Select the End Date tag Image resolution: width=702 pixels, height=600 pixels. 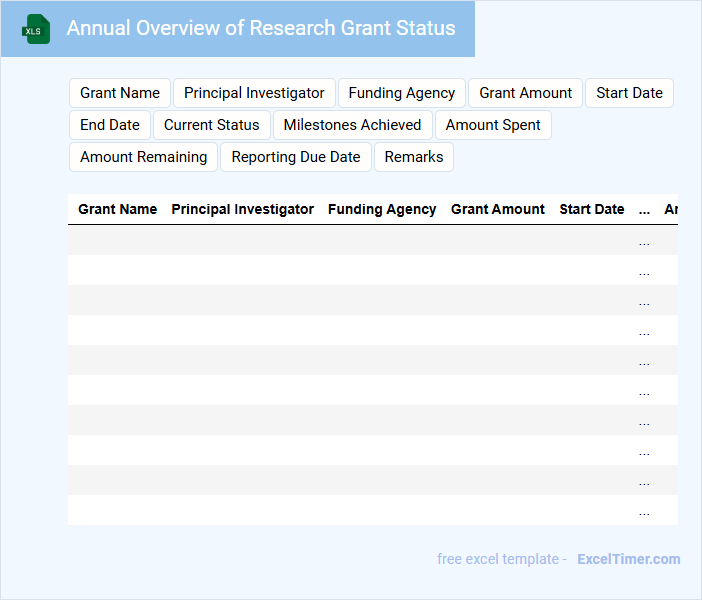[110, 125]
